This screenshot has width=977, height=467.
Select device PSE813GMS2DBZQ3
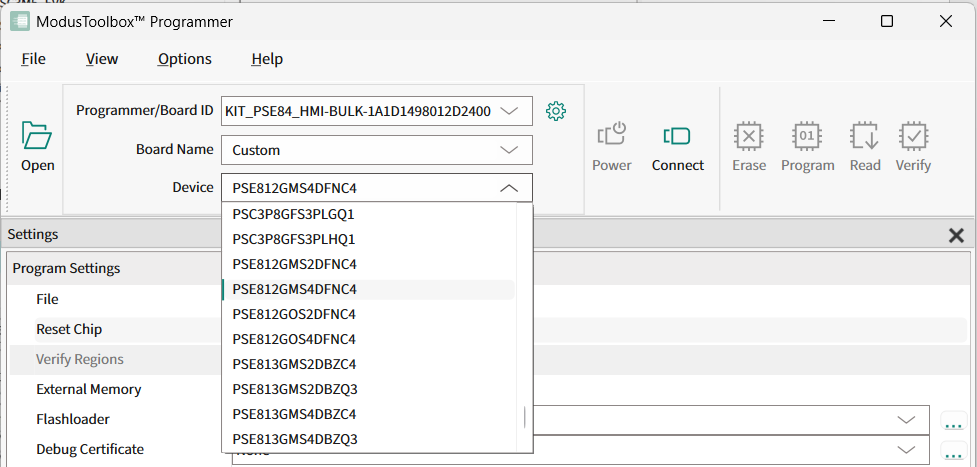(x=369, y=389)
